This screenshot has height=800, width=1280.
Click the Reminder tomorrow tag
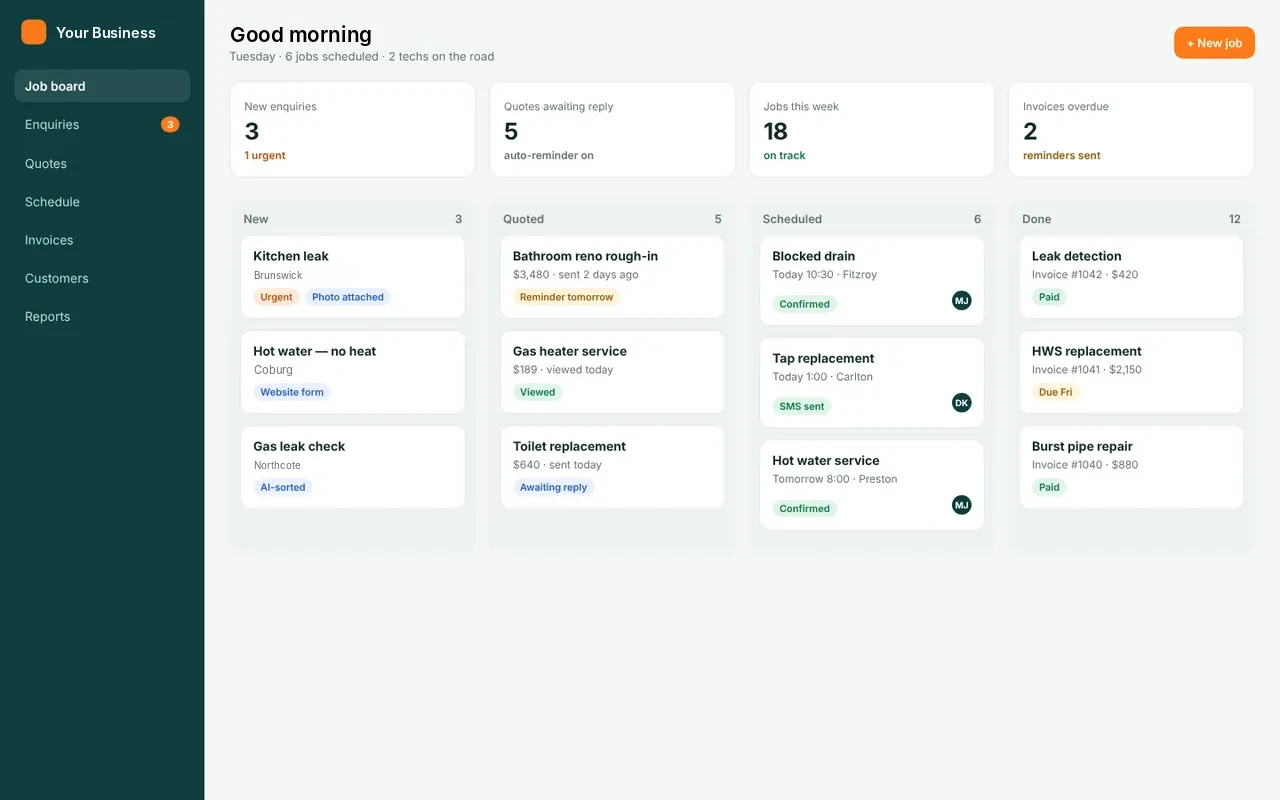[x=566, y=297]
